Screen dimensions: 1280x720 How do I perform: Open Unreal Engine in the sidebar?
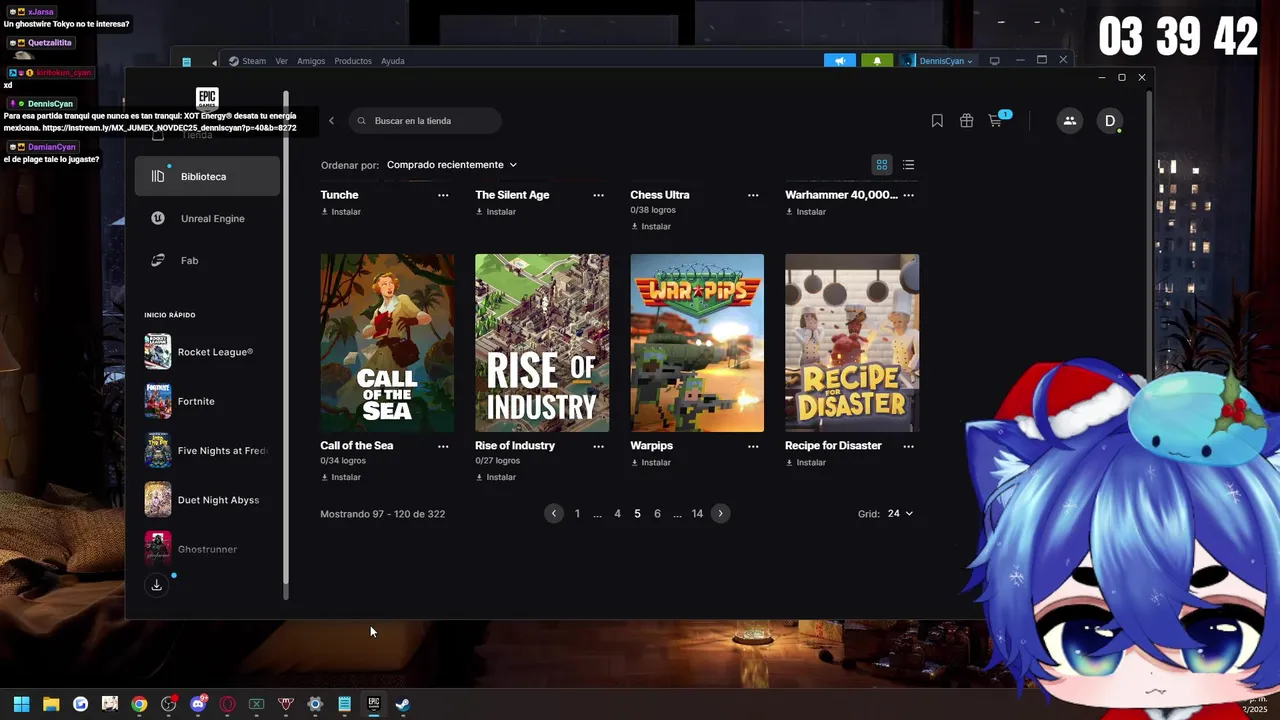207,218
